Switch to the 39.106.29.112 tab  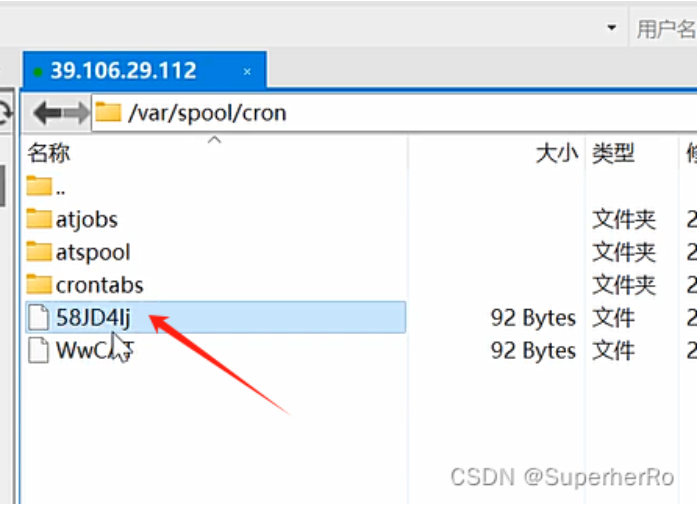click(x=145, y=70)
